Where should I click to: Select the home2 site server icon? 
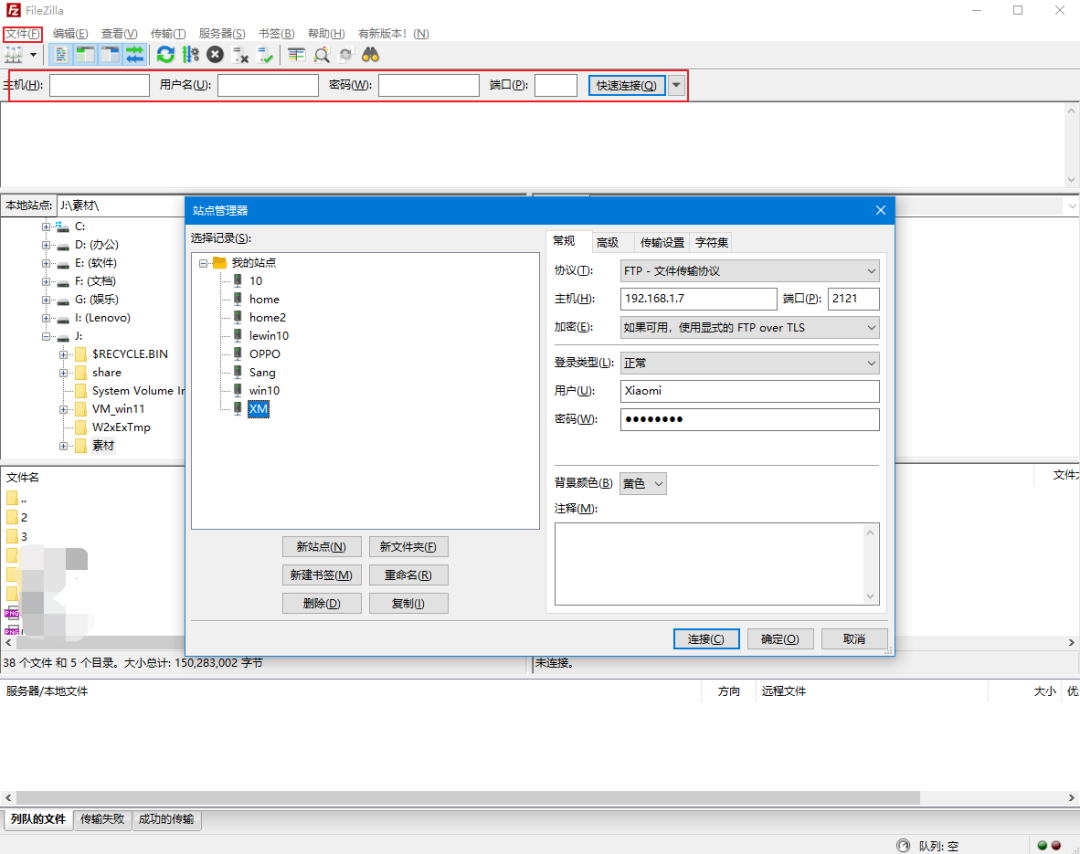point(238,317)
